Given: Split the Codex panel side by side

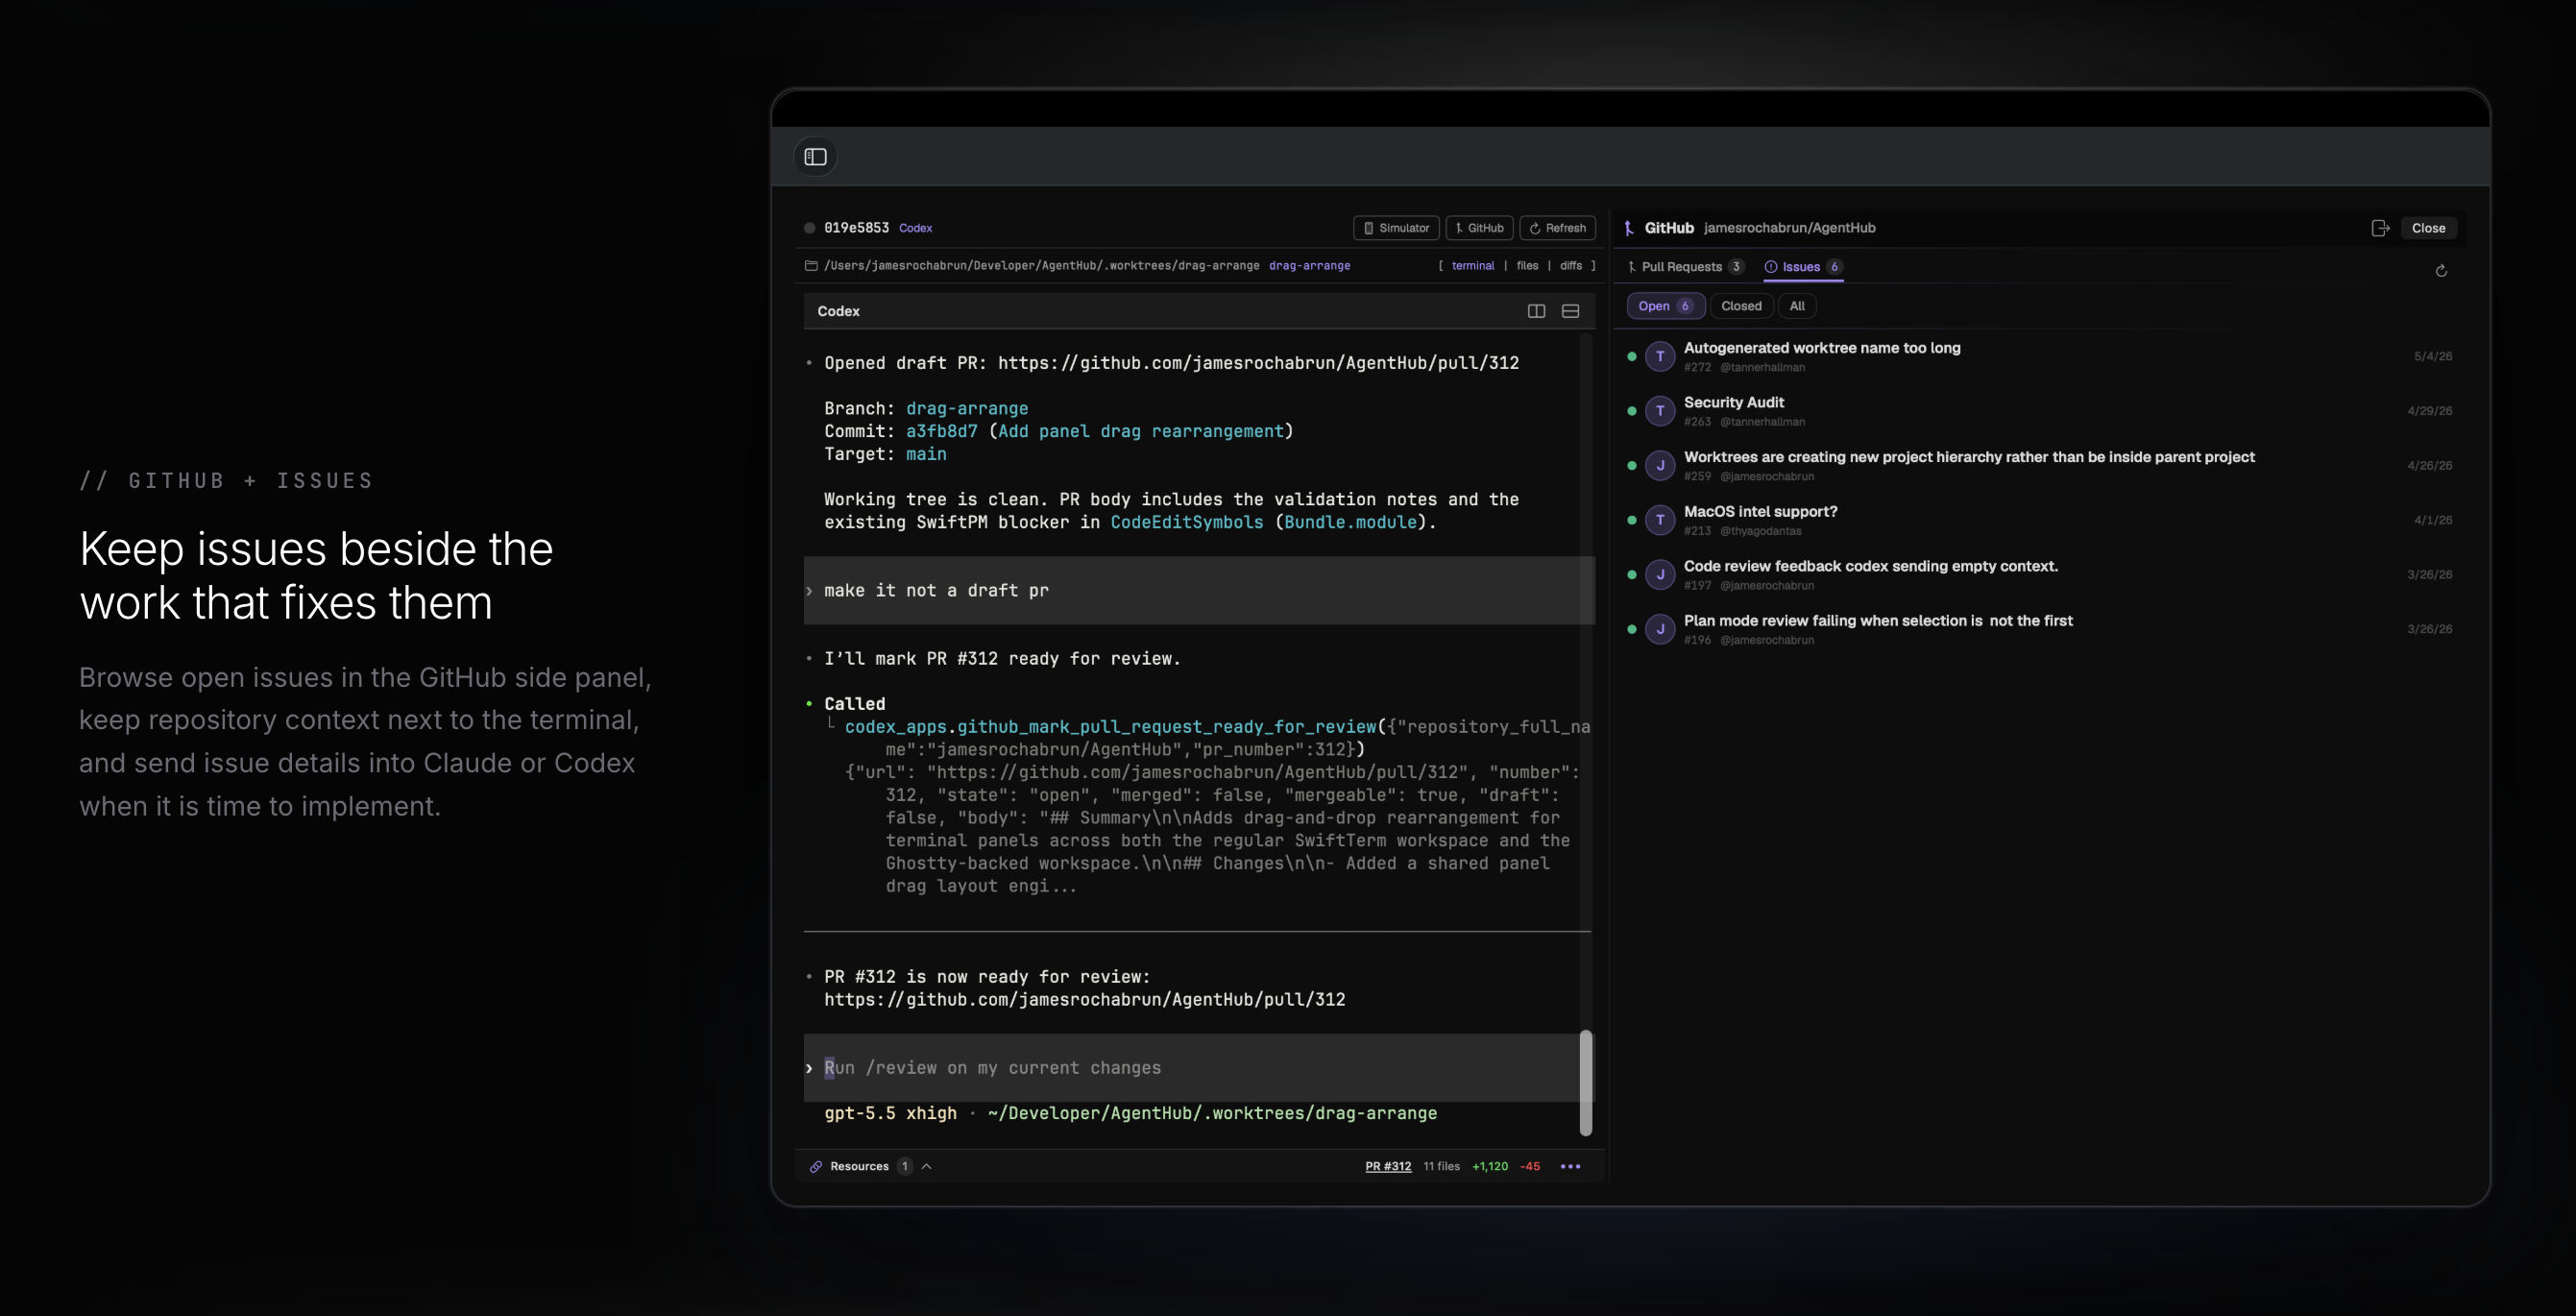Looking at the screenshot, I should click(x=1536, y=312).
